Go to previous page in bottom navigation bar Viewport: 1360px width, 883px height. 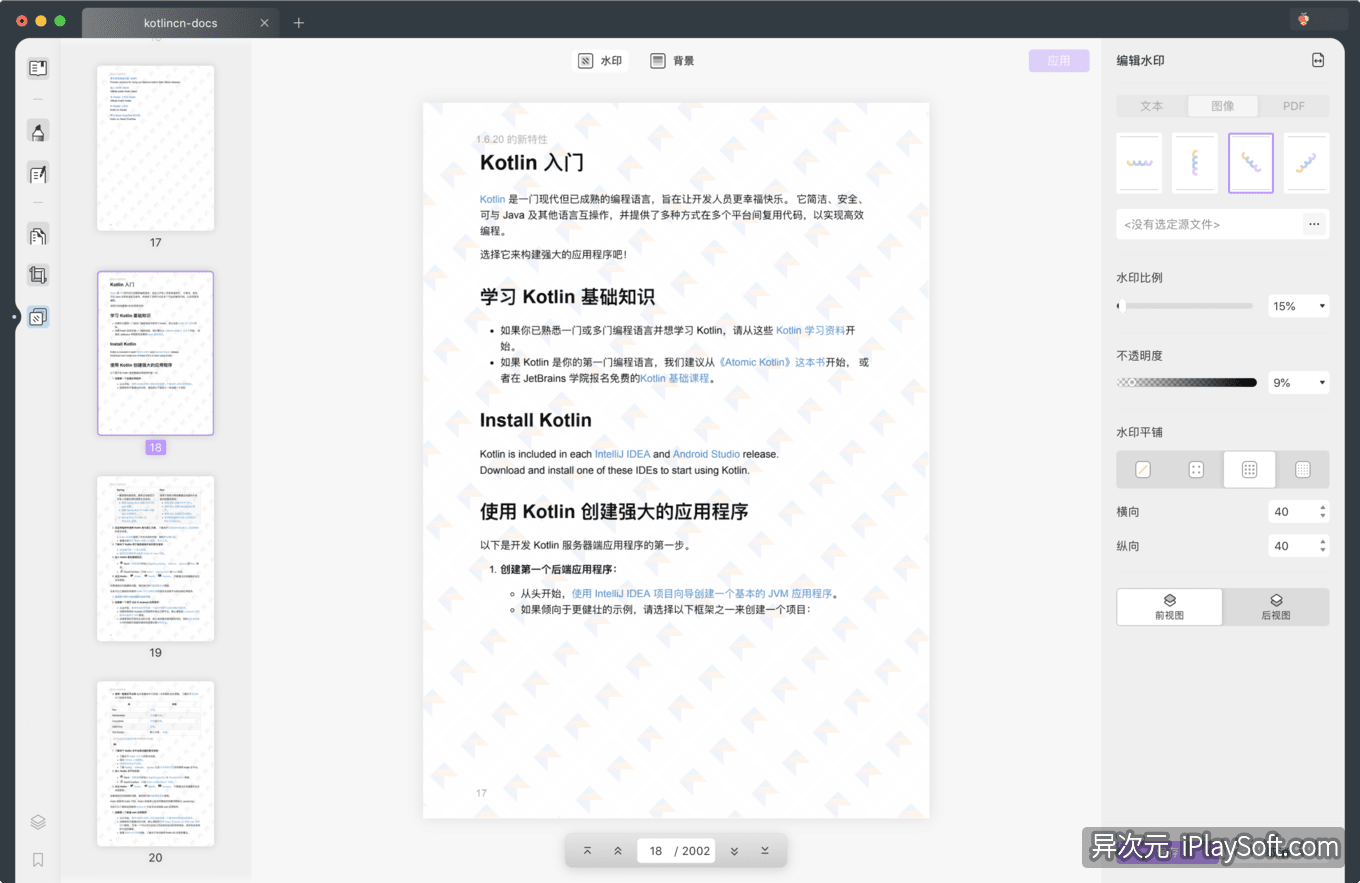coord(618,851)
